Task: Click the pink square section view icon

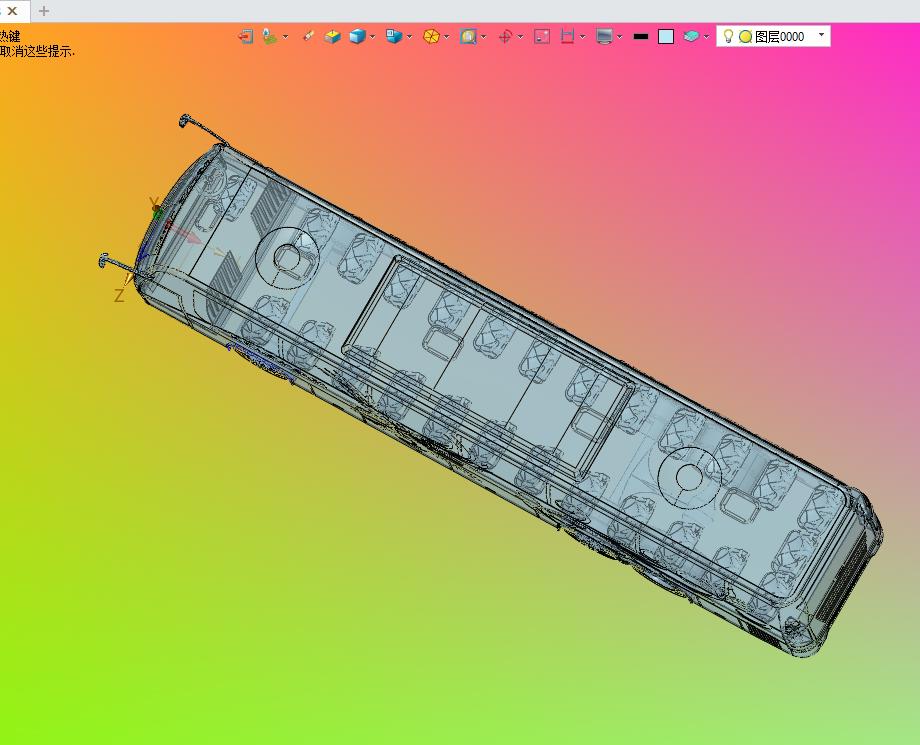Action: click(x=542, y=36)
